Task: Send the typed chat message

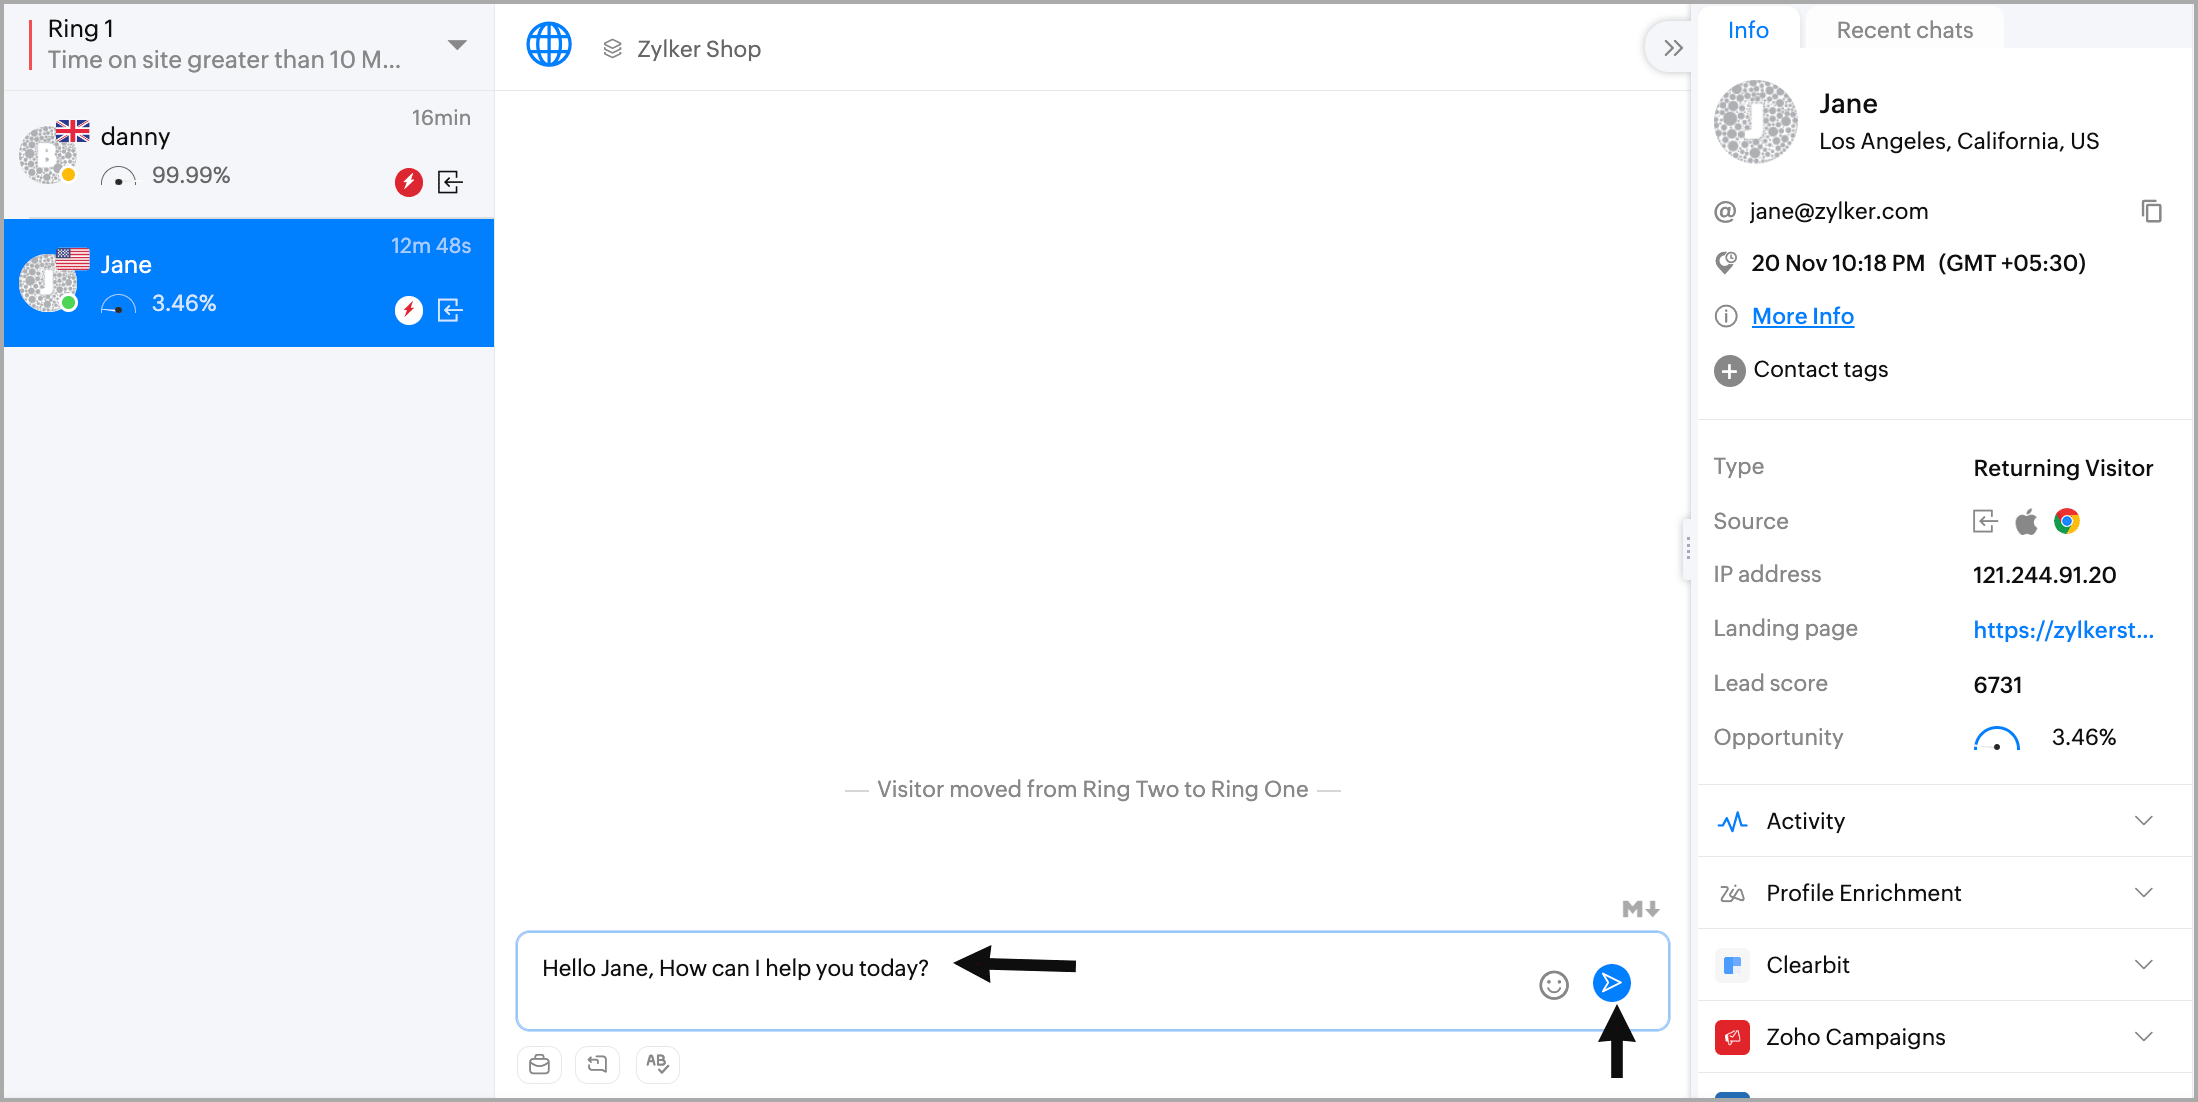Action: coord(1611,983)
